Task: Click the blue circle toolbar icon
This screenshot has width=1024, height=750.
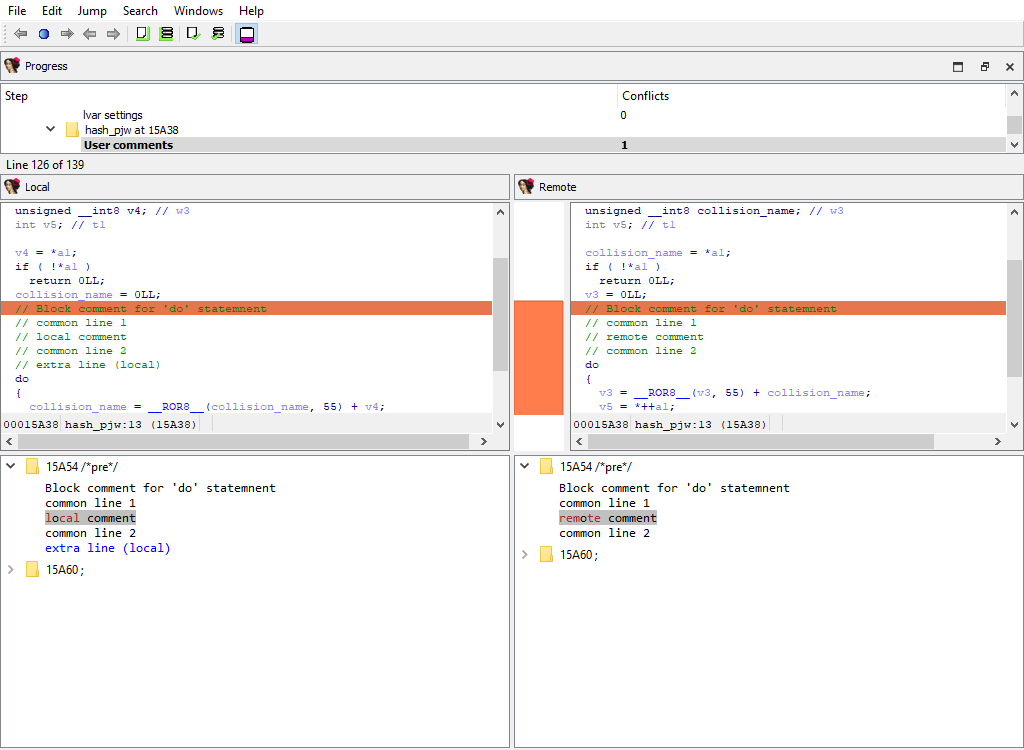Action: tap(43, 34)
